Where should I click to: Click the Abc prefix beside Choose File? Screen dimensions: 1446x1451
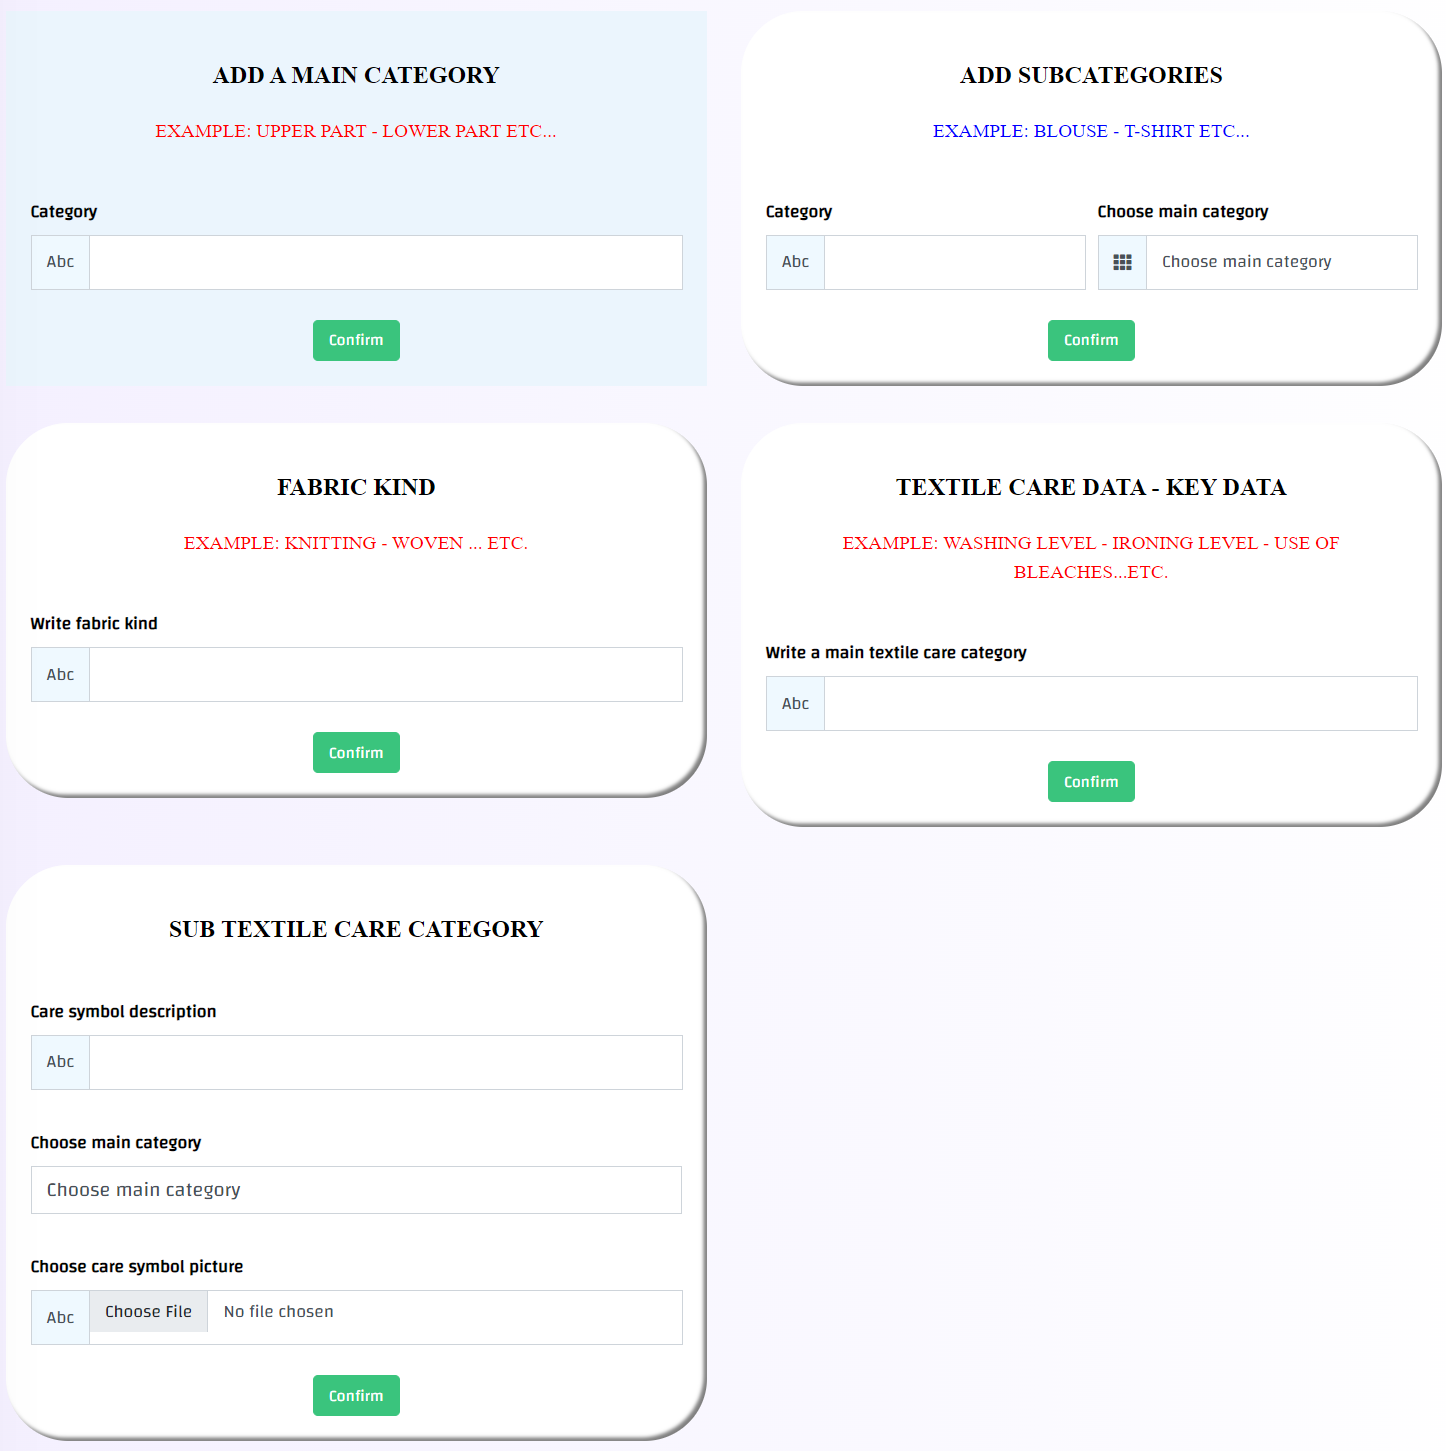60,1318
